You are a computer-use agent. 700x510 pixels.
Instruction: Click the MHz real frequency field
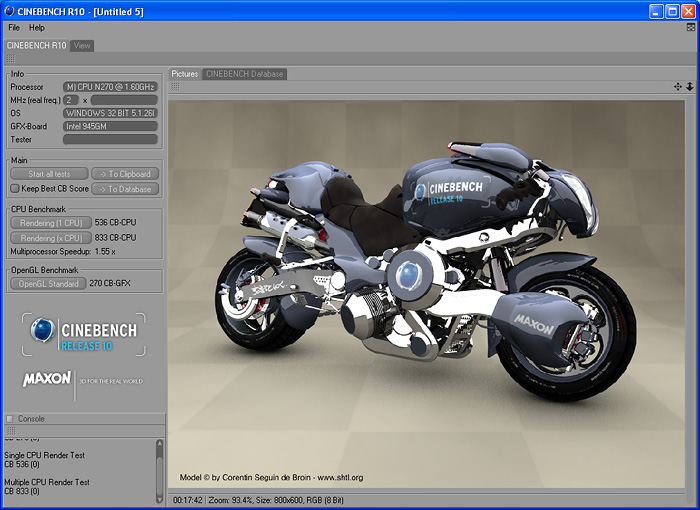point(124,100)
